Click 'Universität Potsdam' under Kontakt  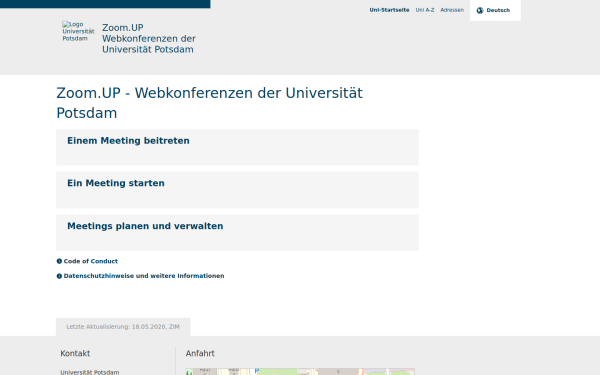(90, 372)
